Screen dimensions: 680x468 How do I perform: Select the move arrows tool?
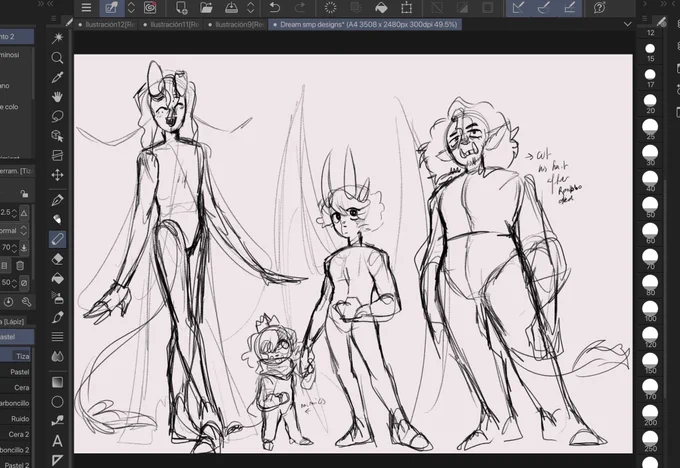(x=57, y=175)
